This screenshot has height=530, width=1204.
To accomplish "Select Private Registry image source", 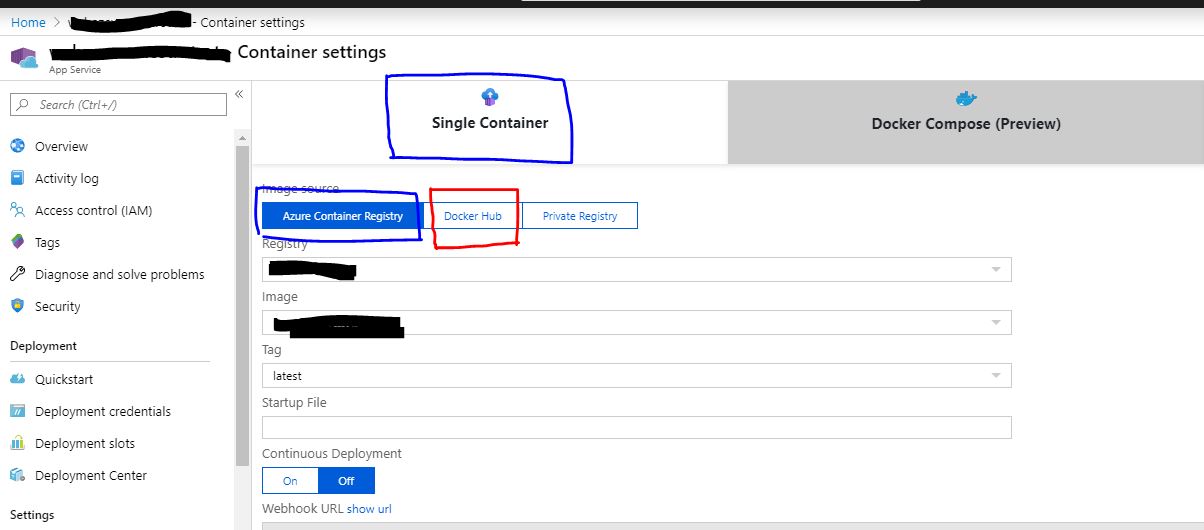I will 580,215.
